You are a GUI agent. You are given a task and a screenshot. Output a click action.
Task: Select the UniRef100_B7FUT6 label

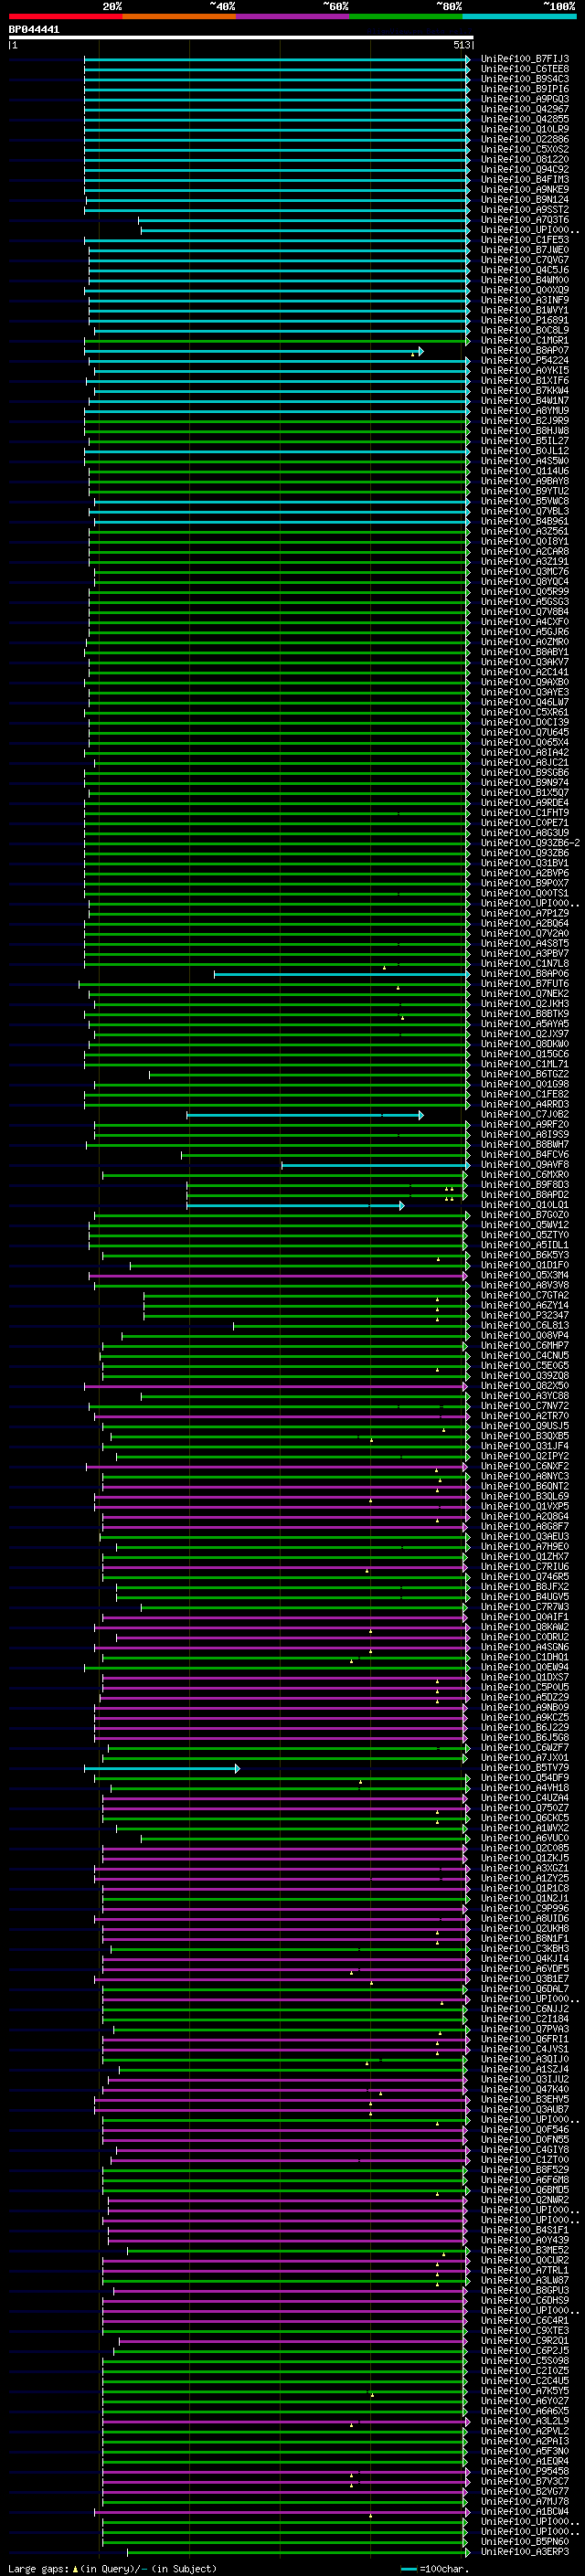point(525,983)
